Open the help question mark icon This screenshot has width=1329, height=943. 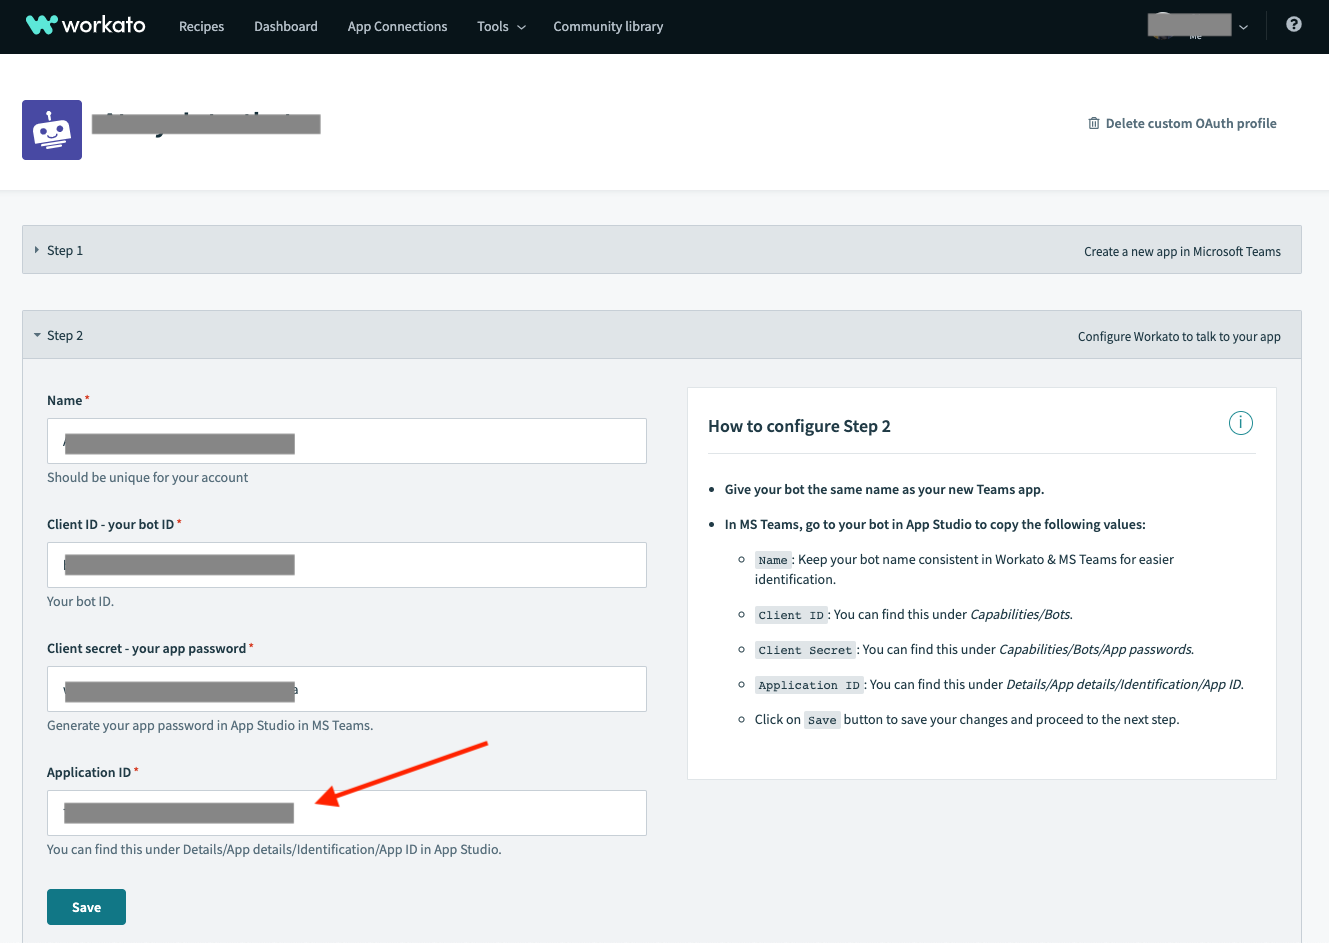pyautogui.click(x=1294, y=25)
